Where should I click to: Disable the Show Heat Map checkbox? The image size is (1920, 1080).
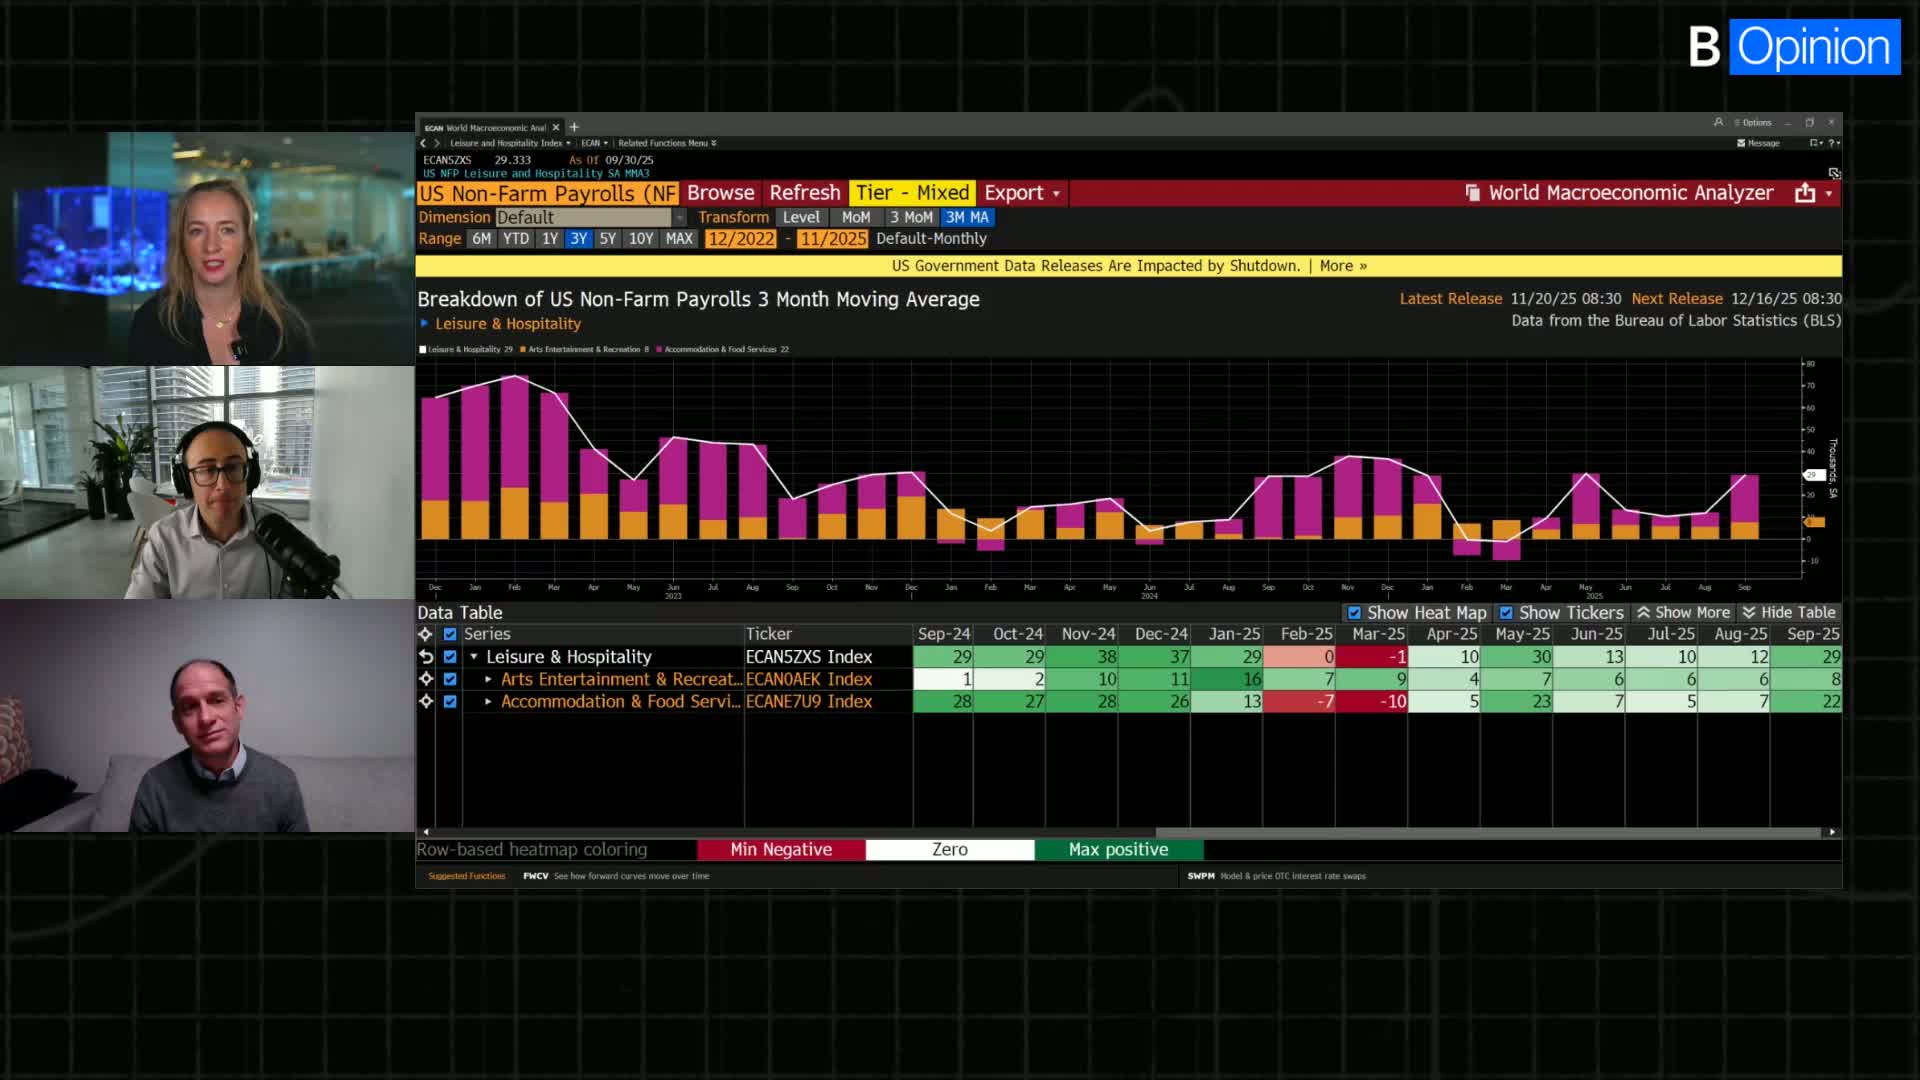point(1356,612)
